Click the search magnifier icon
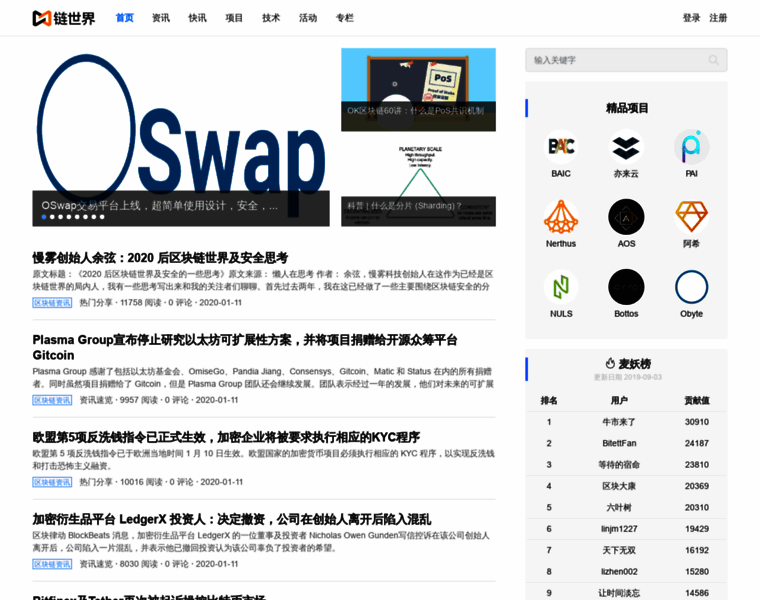Viewport: 760px width, 600px height. tap(713, 60)
